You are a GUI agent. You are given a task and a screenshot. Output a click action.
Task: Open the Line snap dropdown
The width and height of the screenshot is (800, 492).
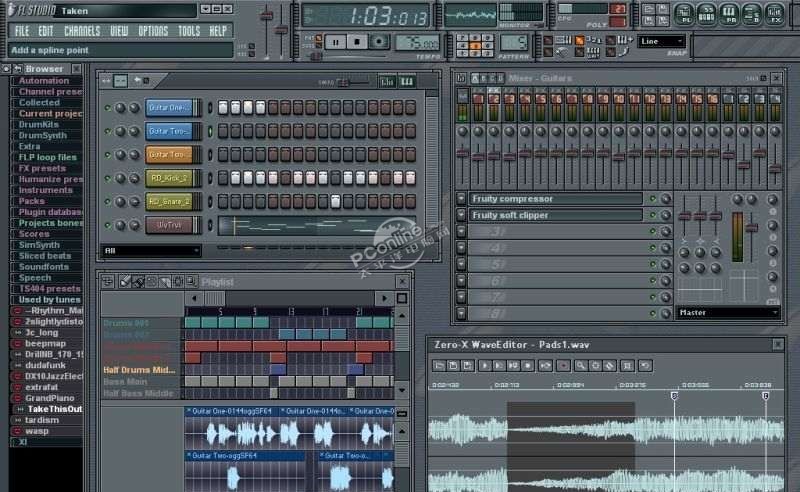[662, 42]
